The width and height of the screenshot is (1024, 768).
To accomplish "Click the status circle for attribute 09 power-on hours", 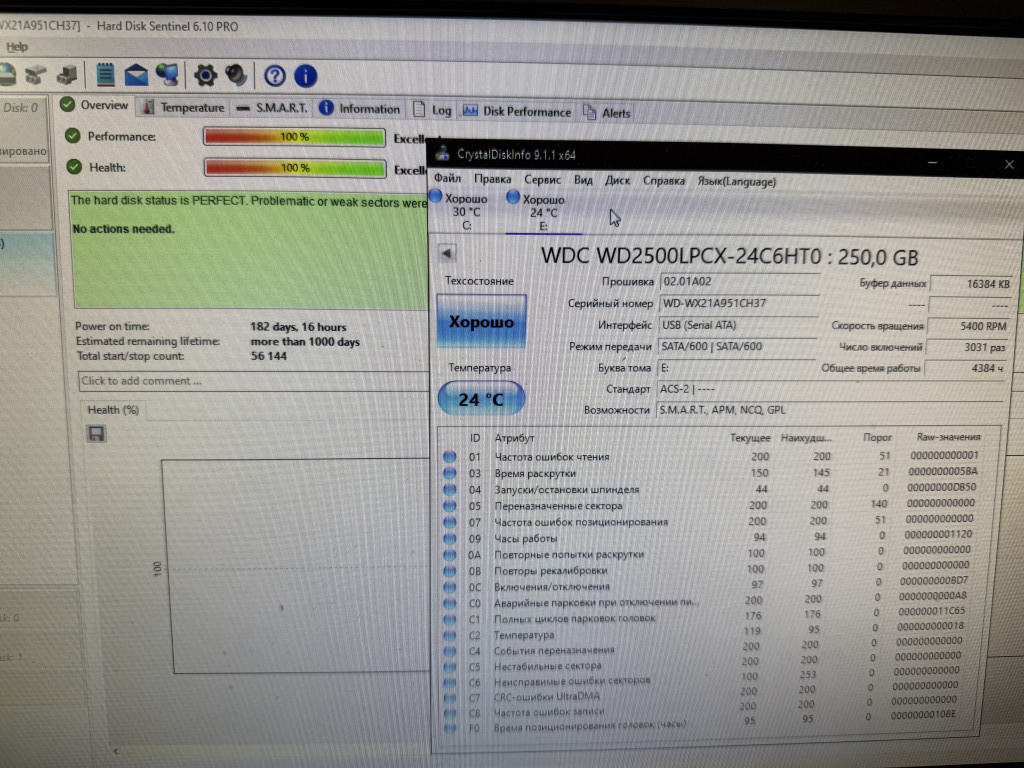I will 449,538.
